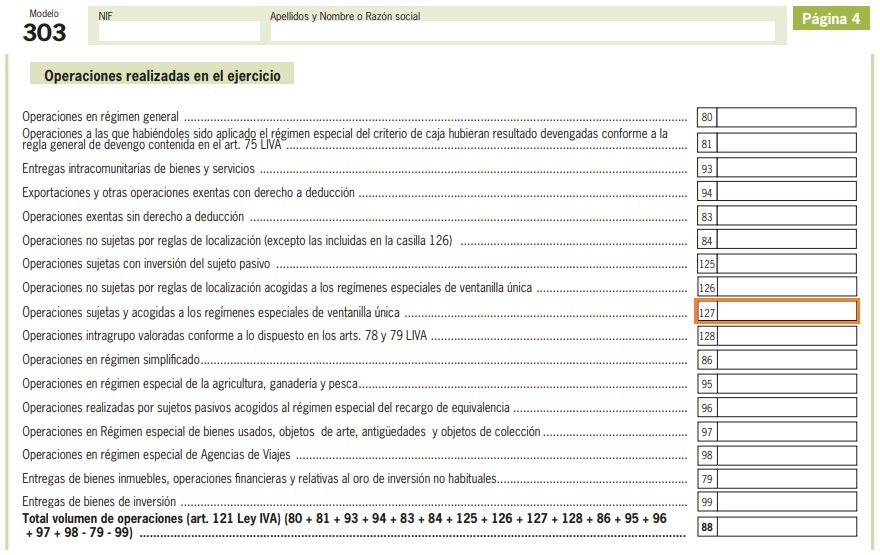Viewport: 880px width, 555px height.
Task: Click box 84 for no sujetas por localización
Action: tap(786, 240)
